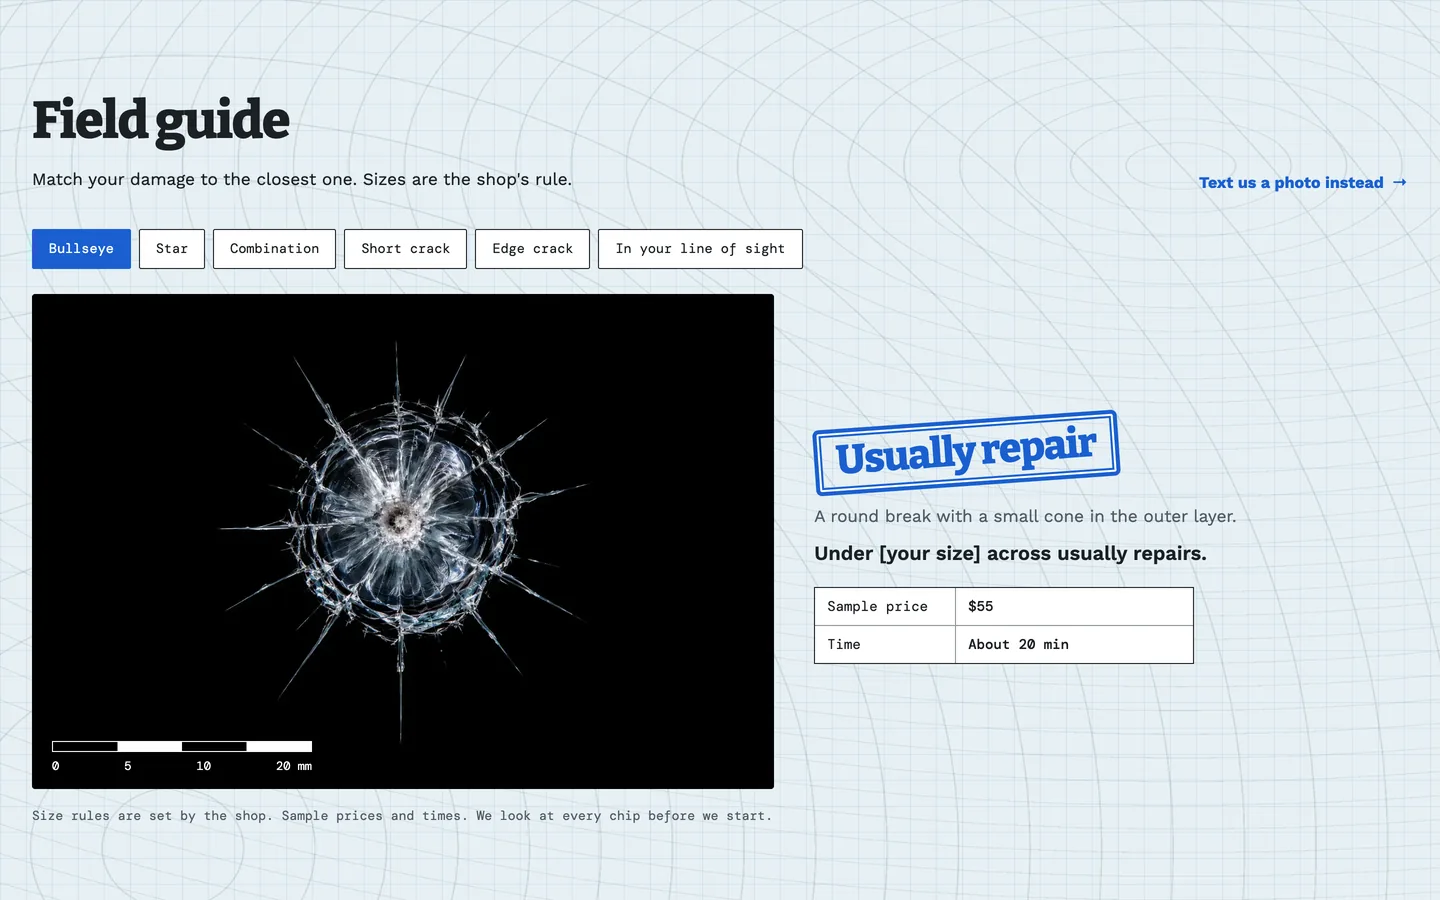Click the Field guide heading

pyautogui.click(x=161, y=121)
